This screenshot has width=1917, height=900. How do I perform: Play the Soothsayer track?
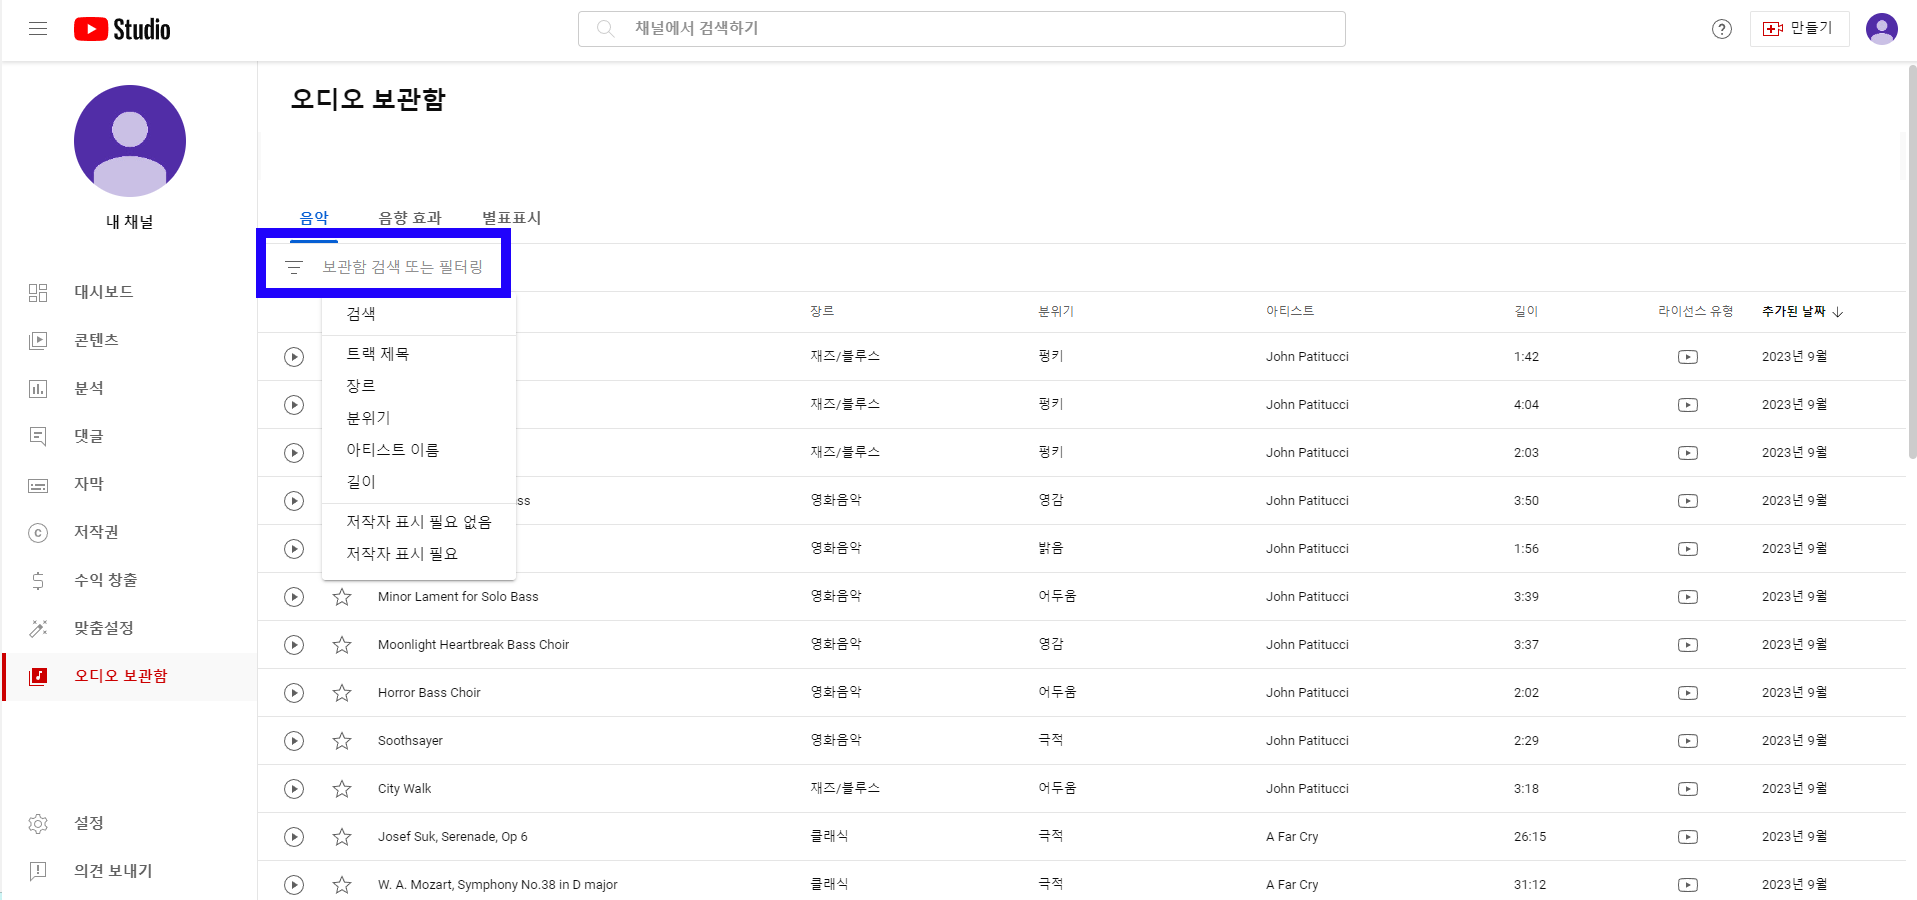(294, 741)
